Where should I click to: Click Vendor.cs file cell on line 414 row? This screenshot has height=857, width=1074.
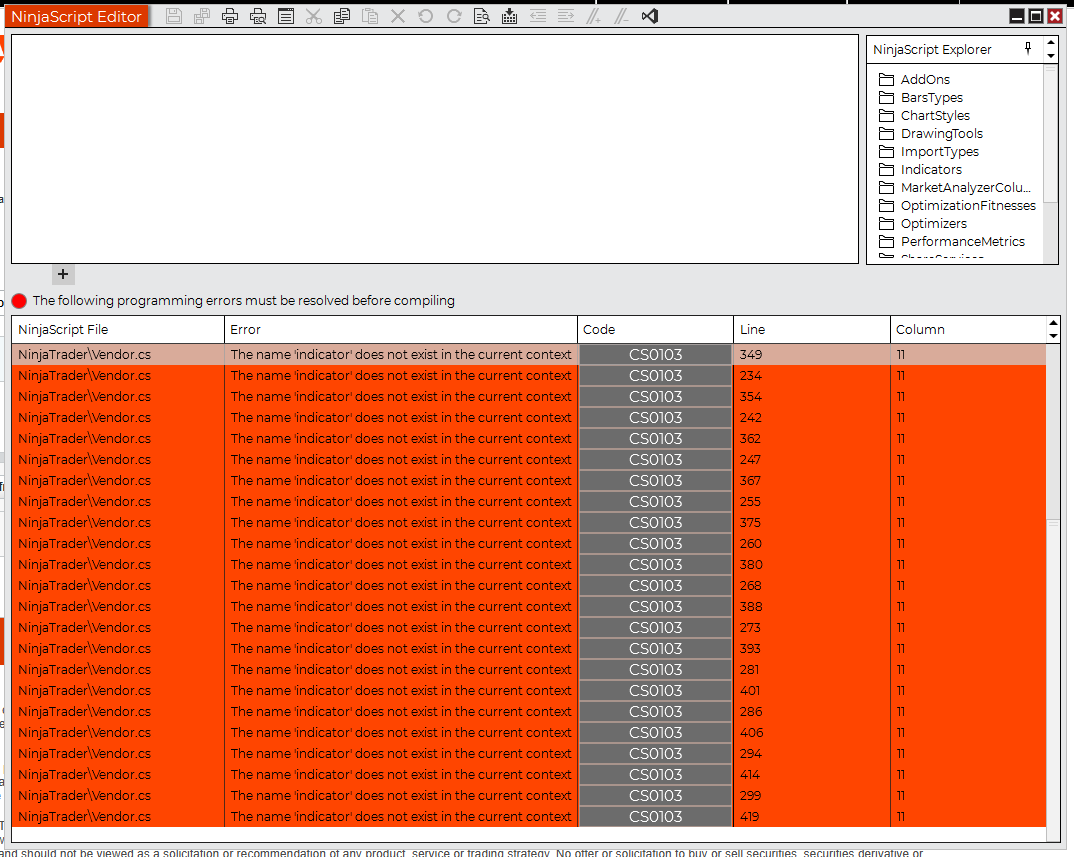pyautogui.click(x=118, y=775)
